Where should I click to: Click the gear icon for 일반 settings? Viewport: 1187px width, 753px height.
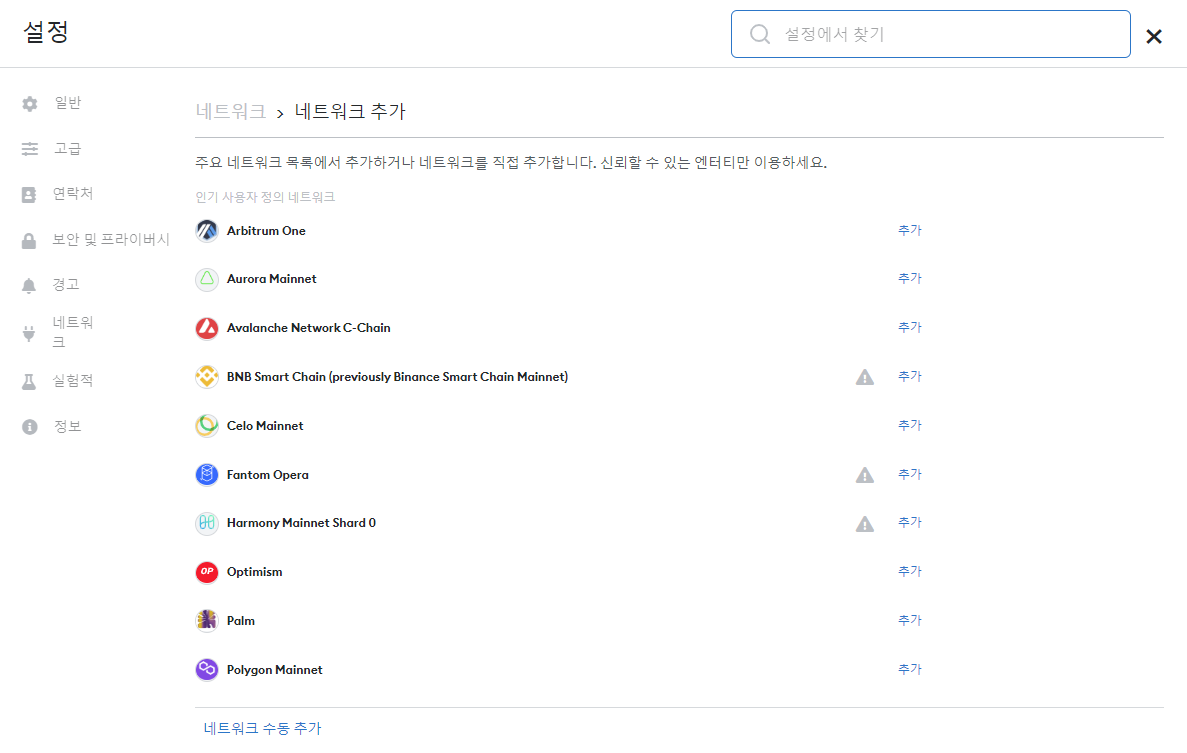pos(30,104)
